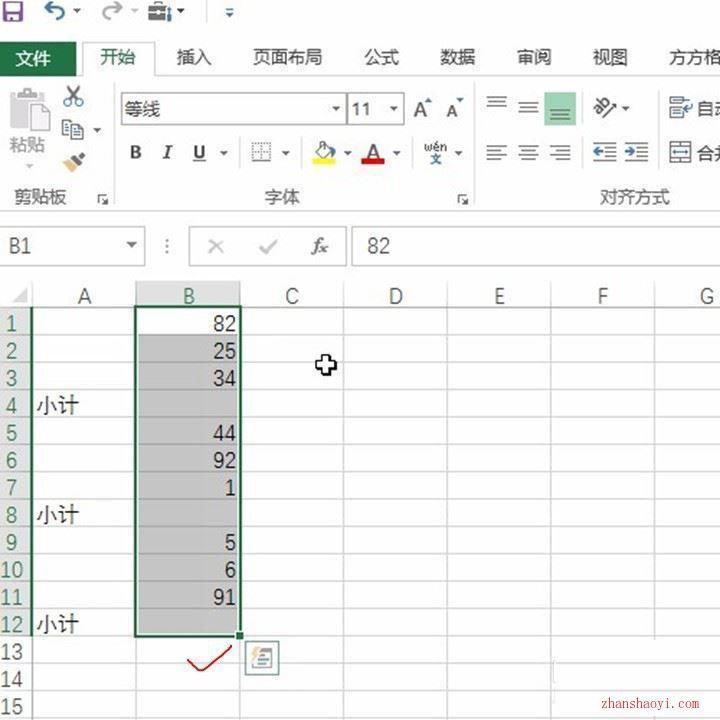Open the 文件 menu

[38, 58]
